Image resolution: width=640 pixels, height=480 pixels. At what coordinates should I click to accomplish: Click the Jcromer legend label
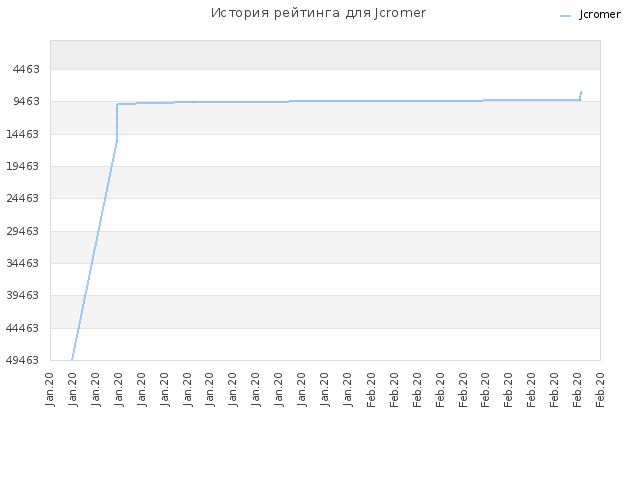pos(600,15)
